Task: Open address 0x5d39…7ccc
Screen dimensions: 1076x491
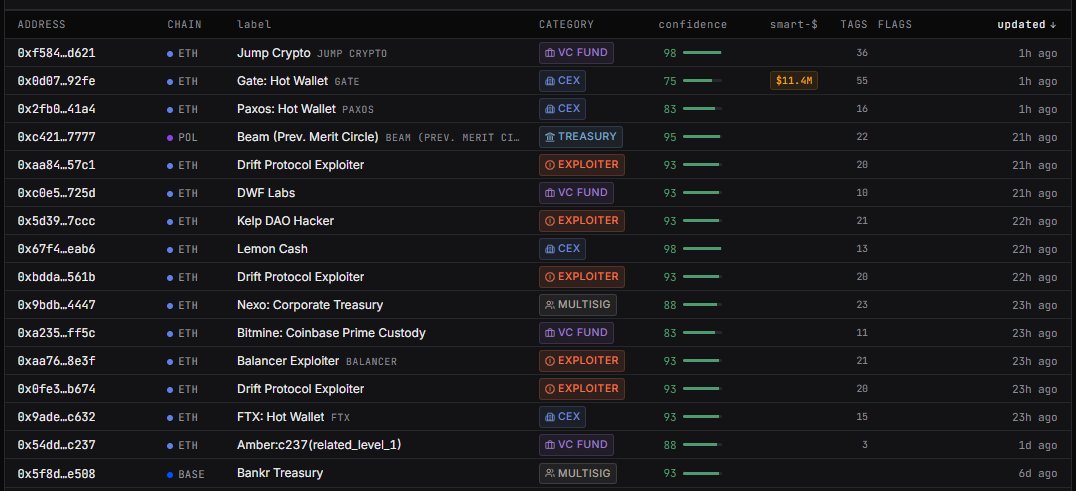Action: coord(56,221)
